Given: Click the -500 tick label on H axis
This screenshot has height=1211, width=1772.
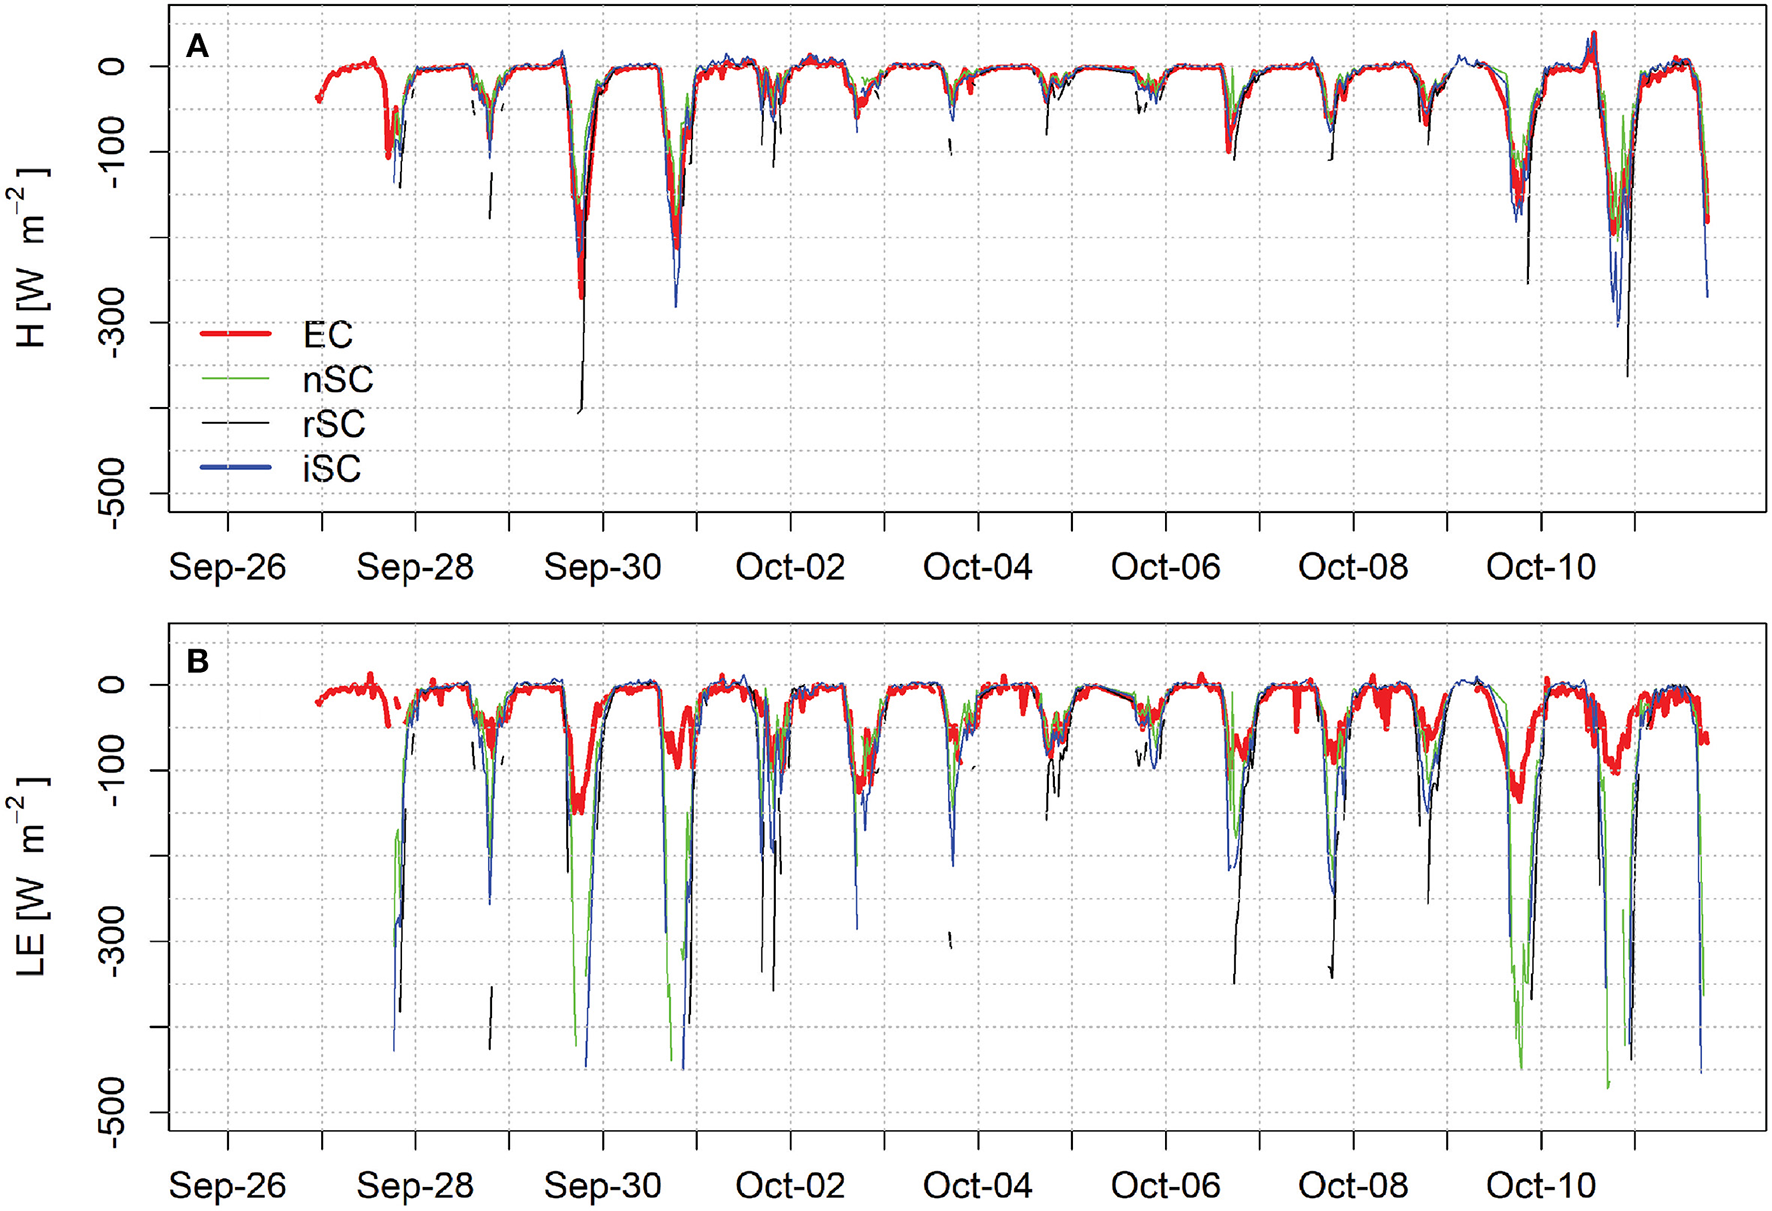Looking at the screenshot, I should tap(113, 493).
